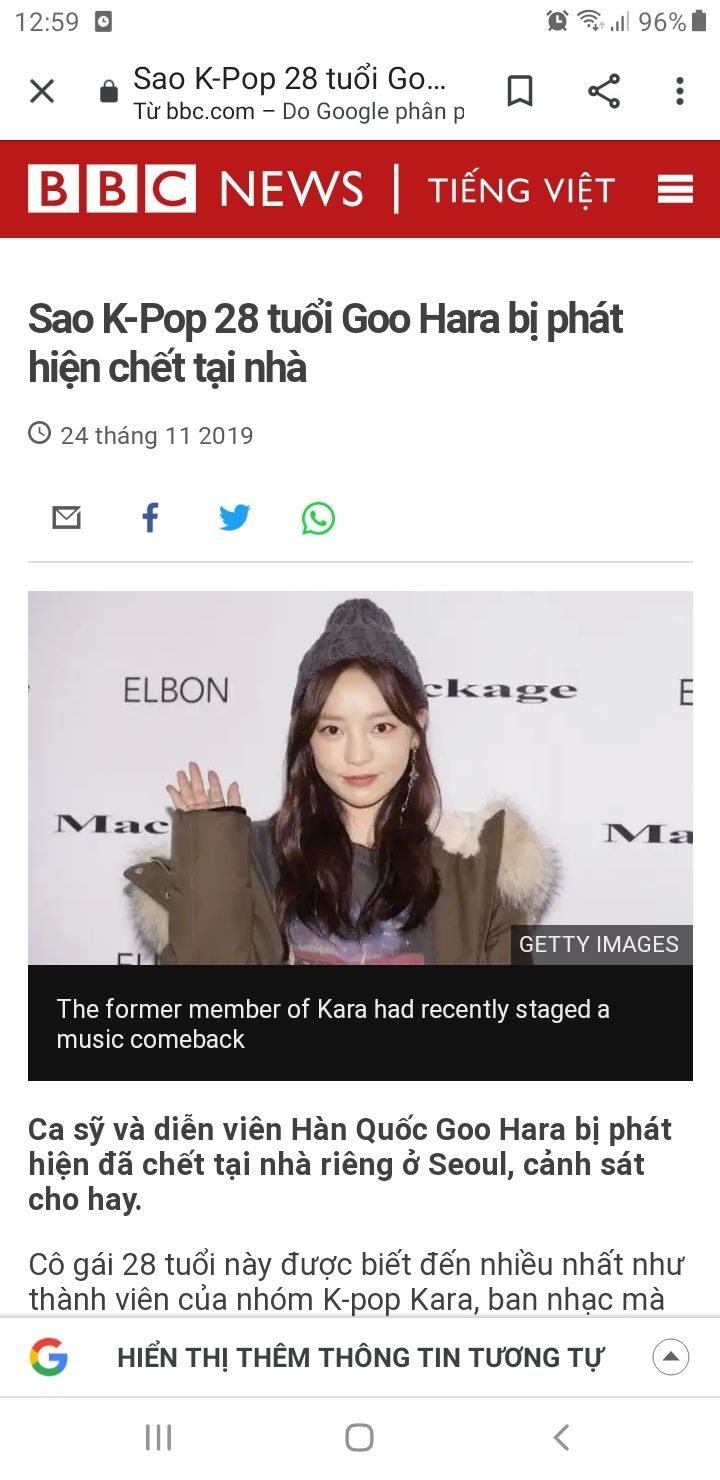Screen dimensions: 720x1480
Task: Tap the share icon in top bar
Action: pos(604,91)
